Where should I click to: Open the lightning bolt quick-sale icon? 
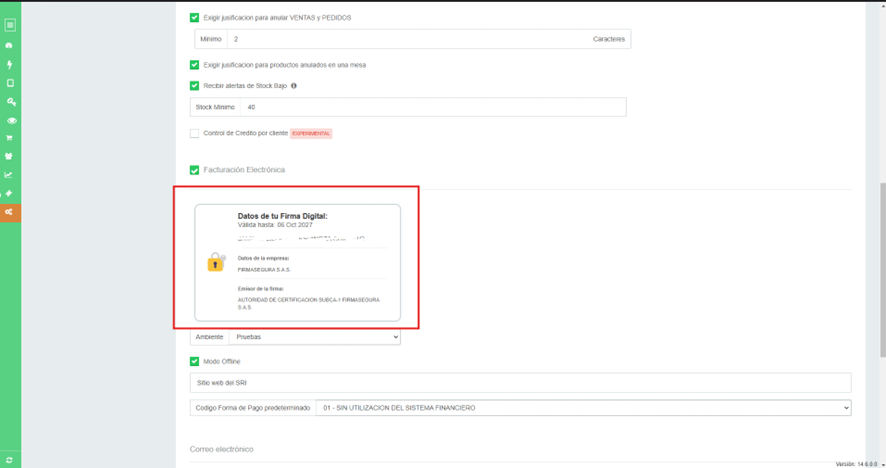(10, 64)
